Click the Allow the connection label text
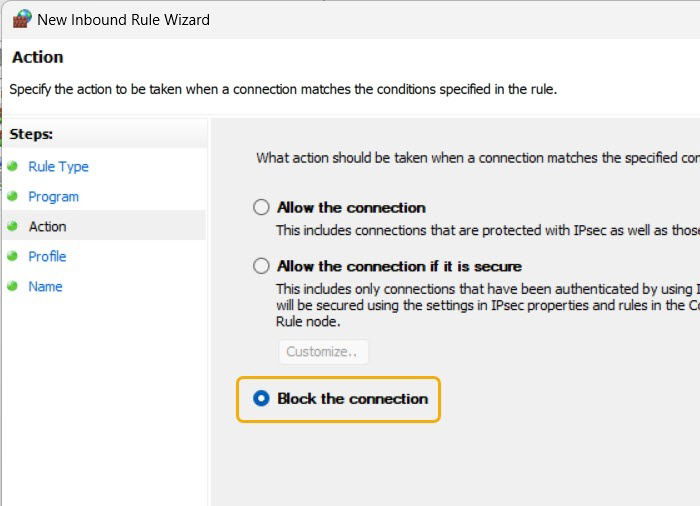Image resolution: width=700 pixels, height=506 pixels. (x=351, y=208)
